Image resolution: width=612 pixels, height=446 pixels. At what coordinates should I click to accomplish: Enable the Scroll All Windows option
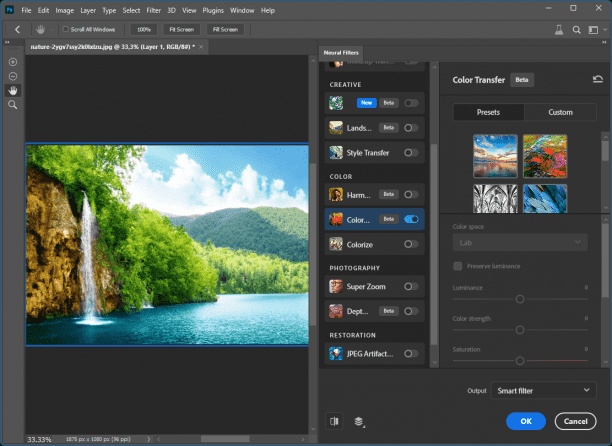(x=64, y=30)
